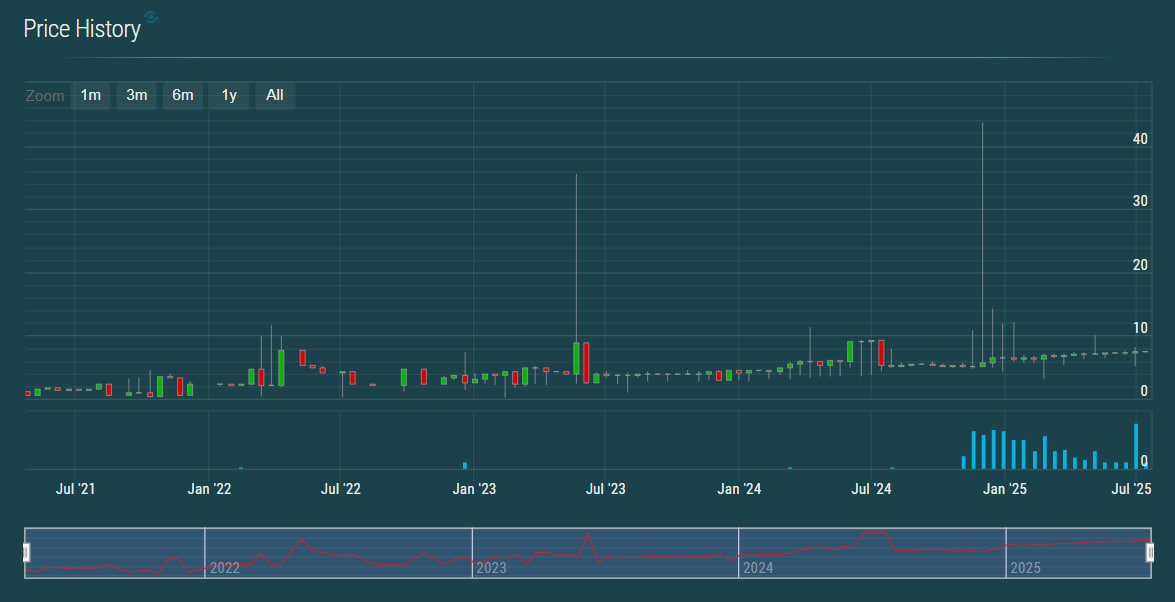
Task: Select the 3m zoom range
Action: (136, 95)
